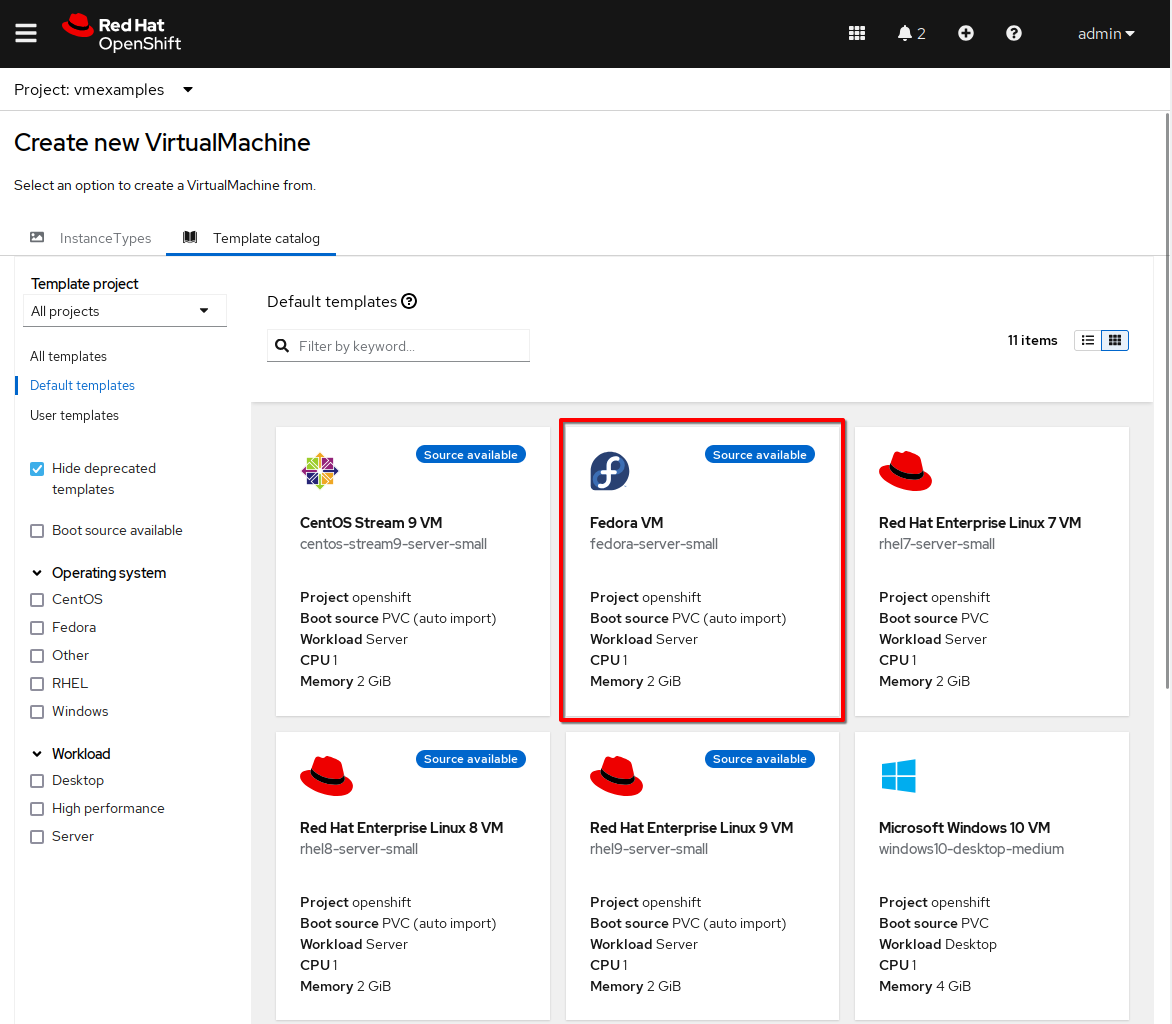The width and height of the screenshot is (1172, 1024).
Task: Check the Server workload filter
Action: [37, 837]
